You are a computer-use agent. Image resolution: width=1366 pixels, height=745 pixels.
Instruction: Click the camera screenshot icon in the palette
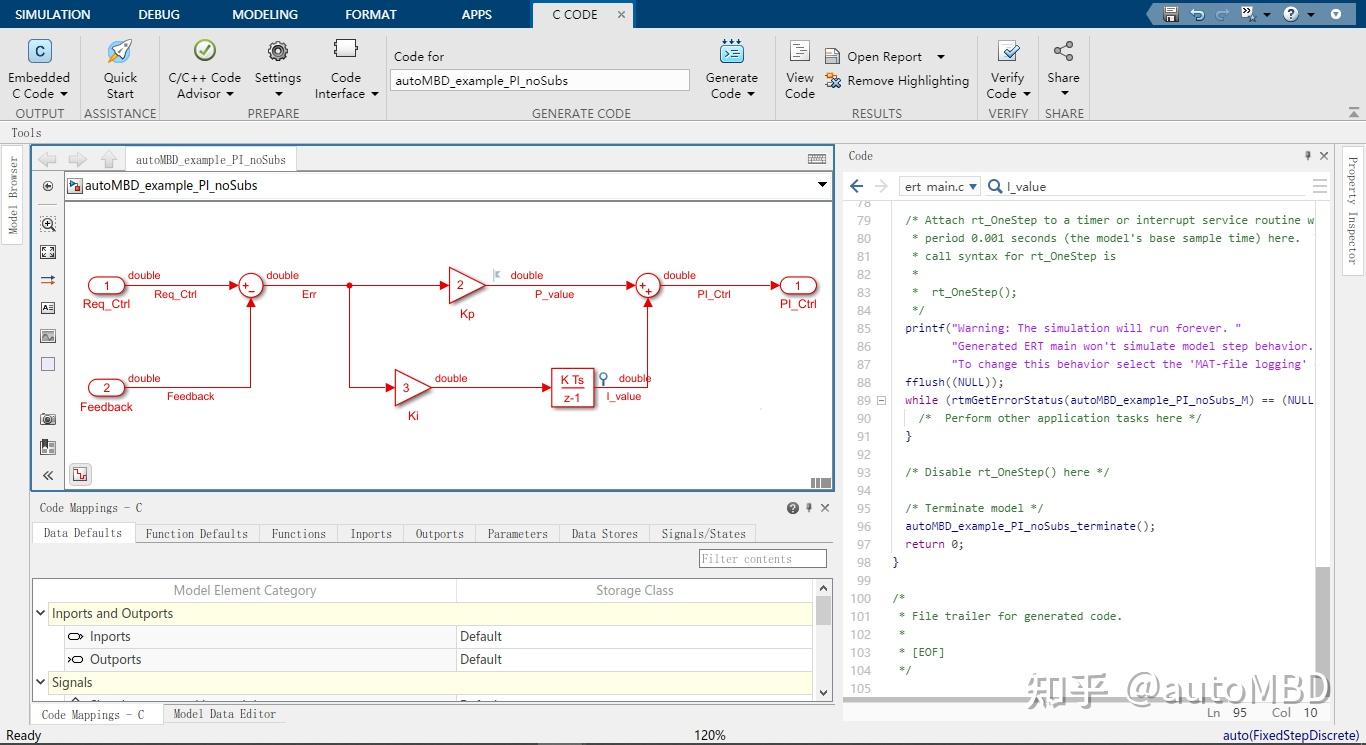tap(48, 419)
